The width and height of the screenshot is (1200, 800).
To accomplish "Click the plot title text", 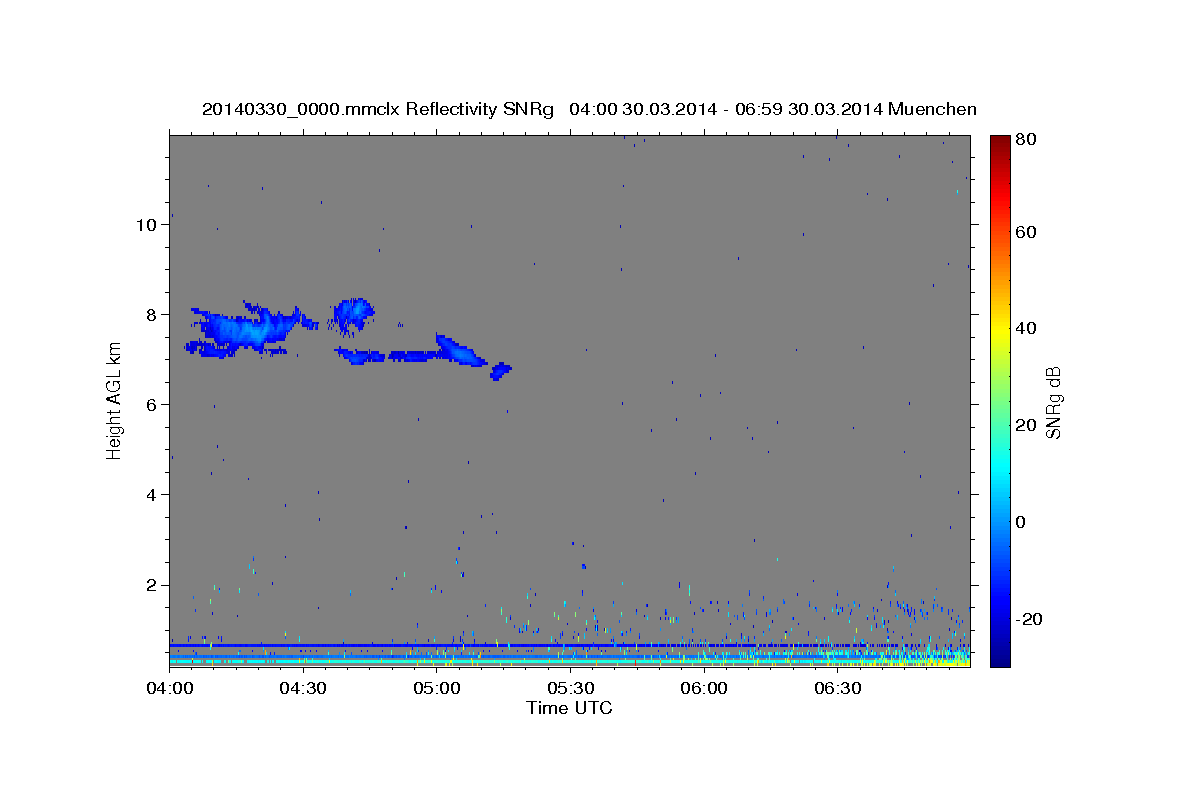I will (x=589, y=109).
